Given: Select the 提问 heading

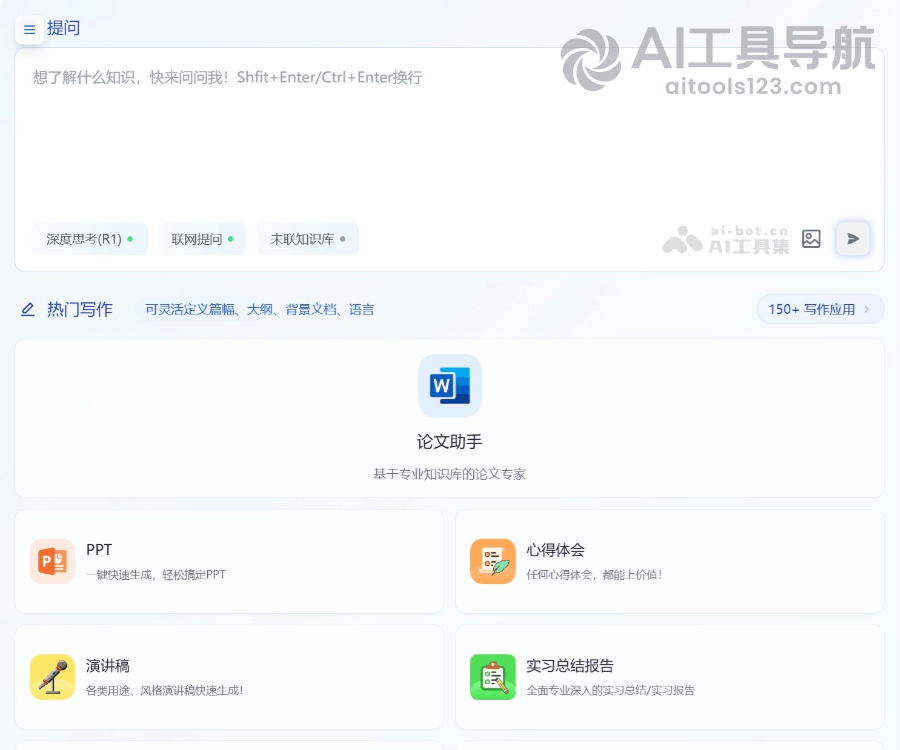Looking at the screenshot, I should 63,28.
